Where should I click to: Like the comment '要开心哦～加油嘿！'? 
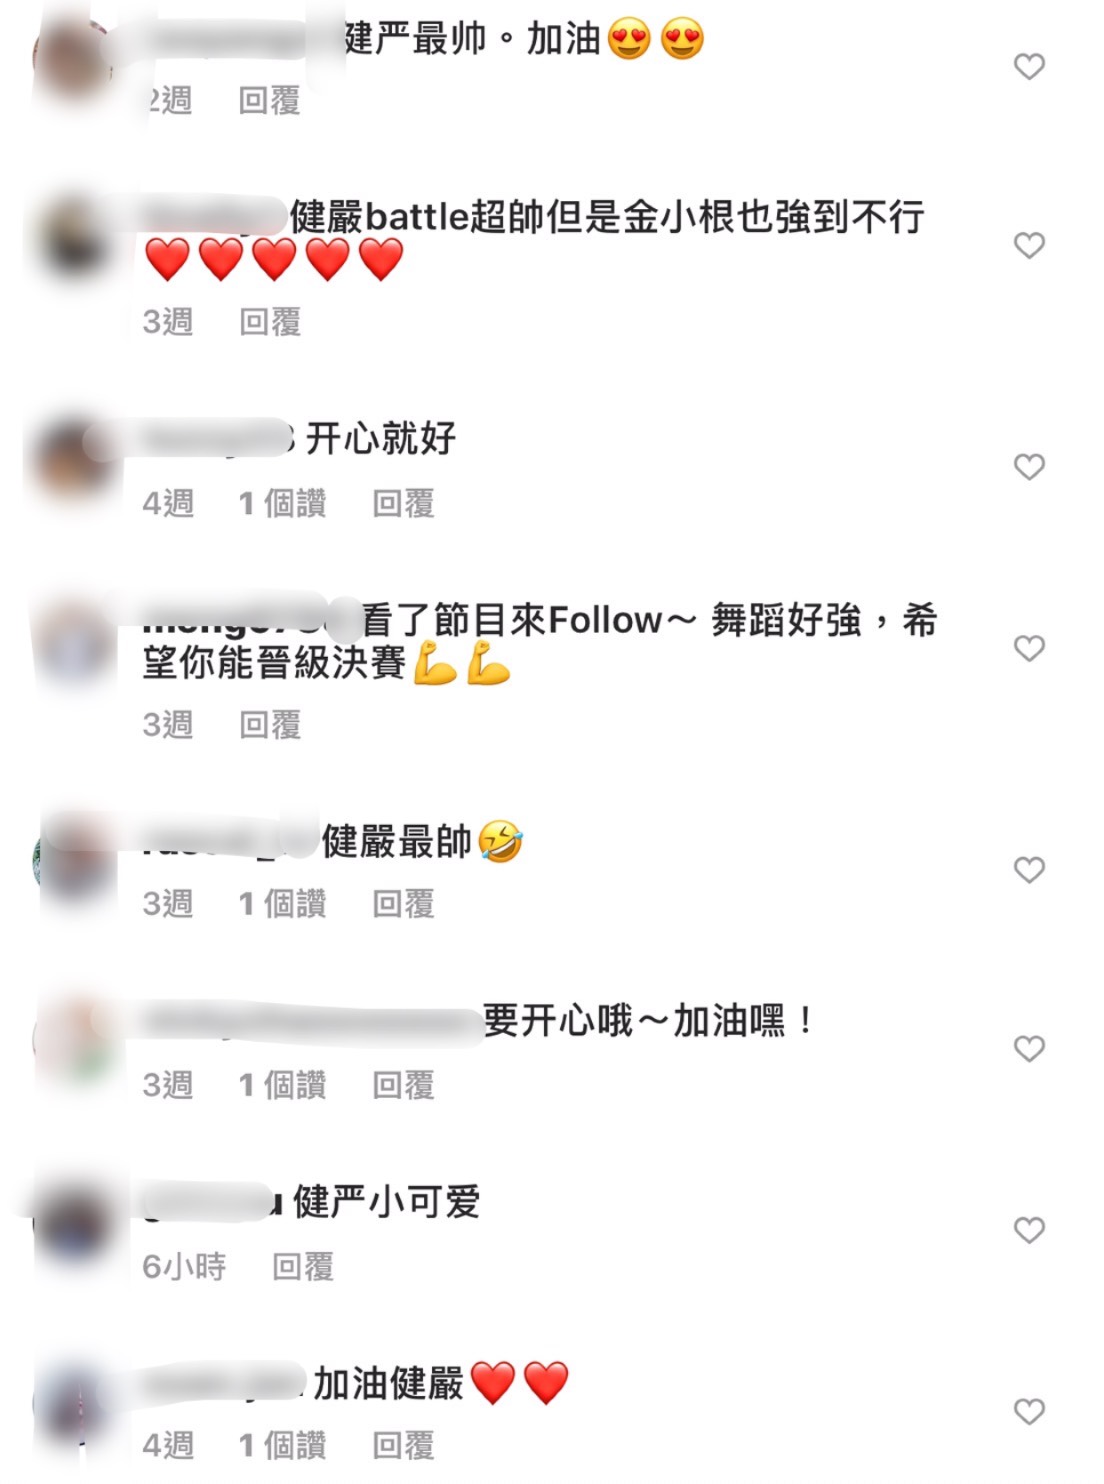point(1029,1049)
